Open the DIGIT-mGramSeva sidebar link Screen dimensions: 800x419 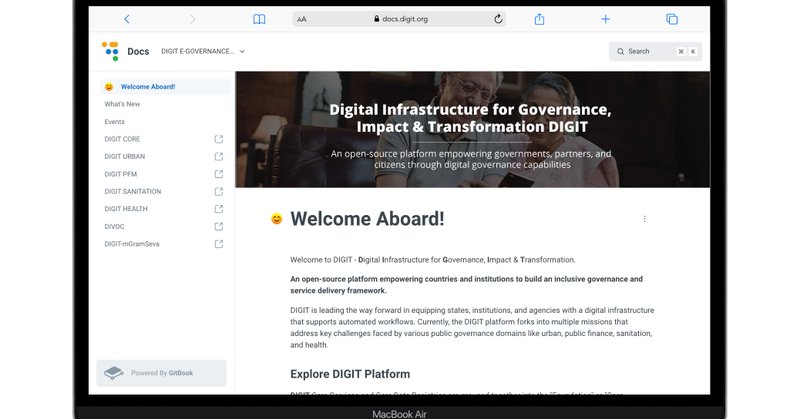132,244
